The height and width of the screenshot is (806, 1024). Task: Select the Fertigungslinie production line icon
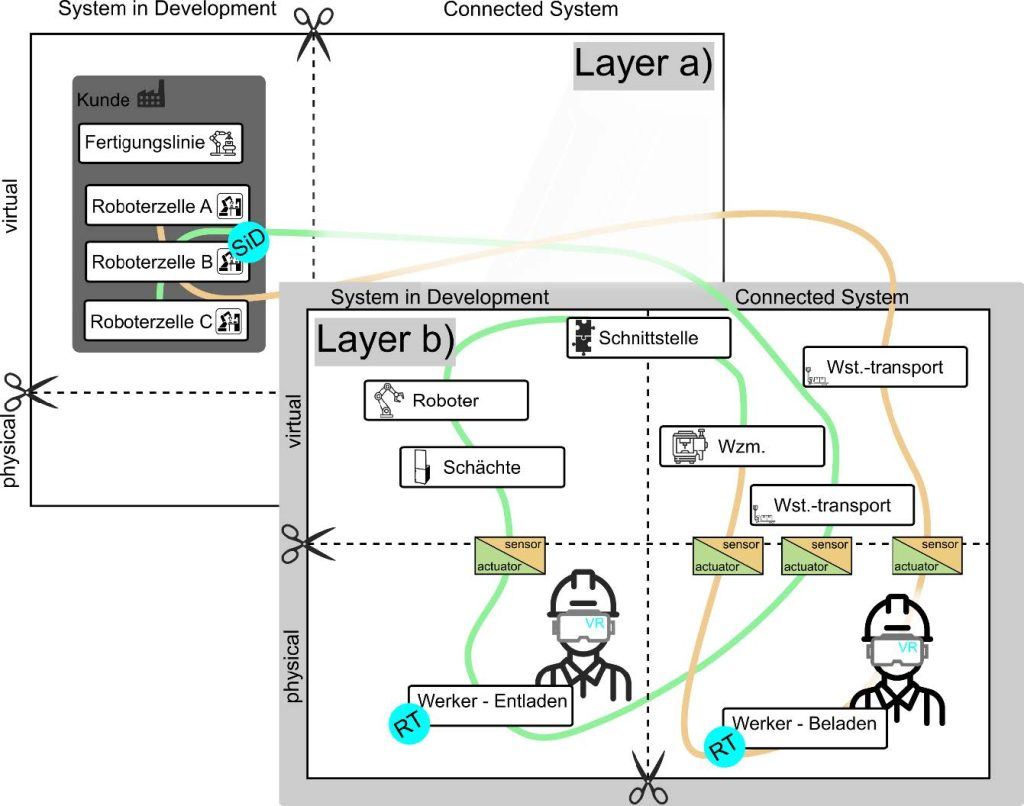225,144
